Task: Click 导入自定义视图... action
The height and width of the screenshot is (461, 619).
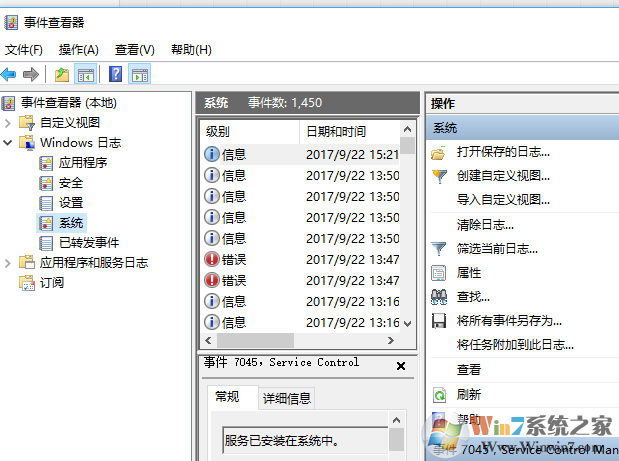Action: coord(503,200)
